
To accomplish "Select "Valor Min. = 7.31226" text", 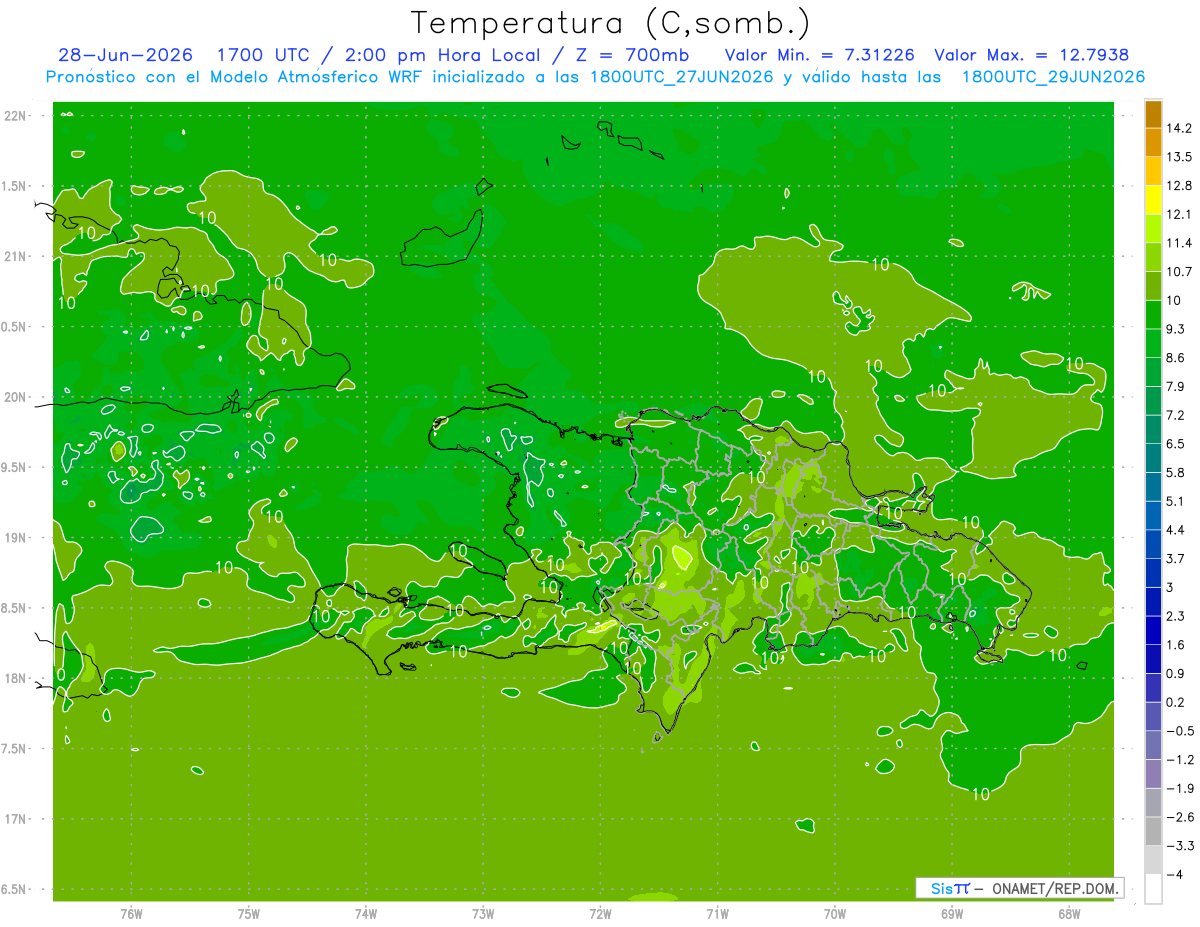I will 819,55.
